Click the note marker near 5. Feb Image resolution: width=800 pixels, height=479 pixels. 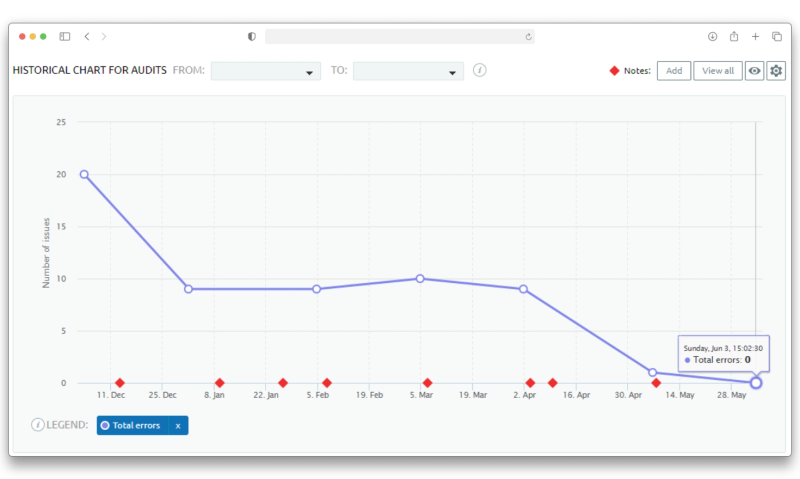(x=327, y=383)
